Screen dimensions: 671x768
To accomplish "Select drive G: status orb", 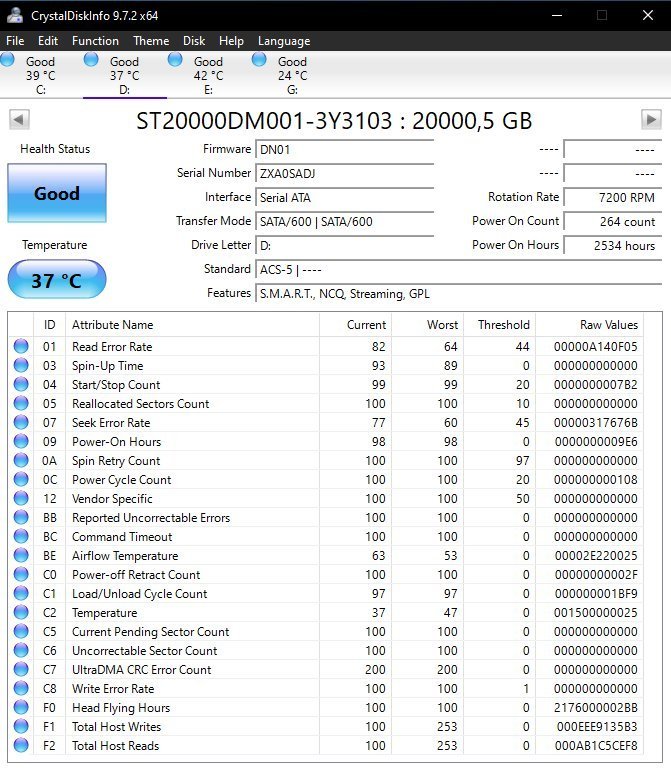I will click(x=260, y=60).
